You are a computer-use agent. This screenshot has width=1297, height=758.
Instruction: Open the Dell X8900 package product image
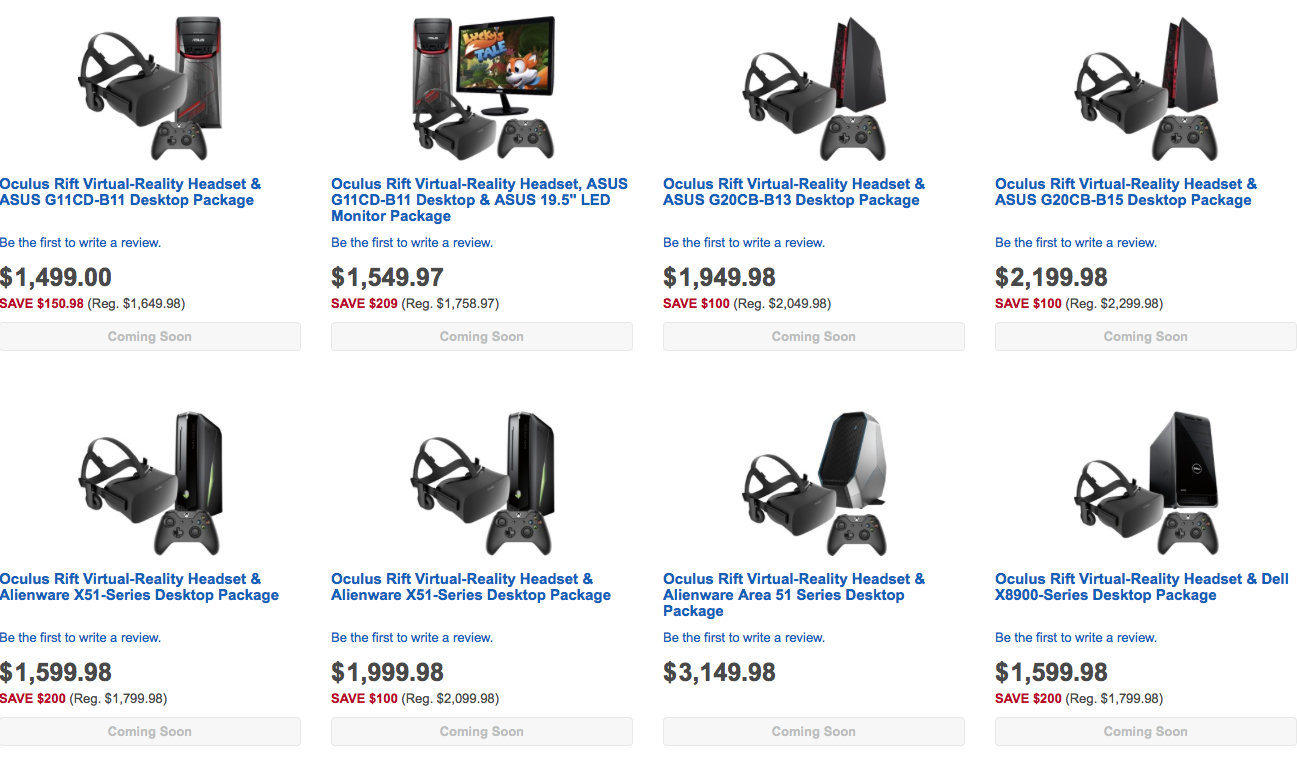coord(1145,484)
